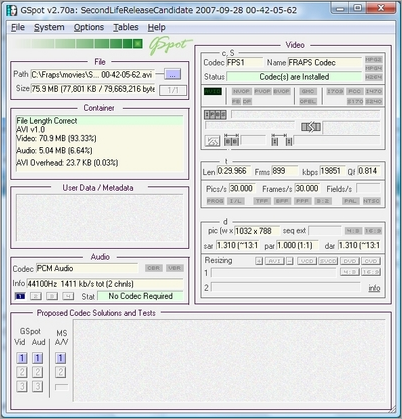Click the H264 codec indicator
The width and height of the screenshot is (402, 419).
click(x=373, y=77)
